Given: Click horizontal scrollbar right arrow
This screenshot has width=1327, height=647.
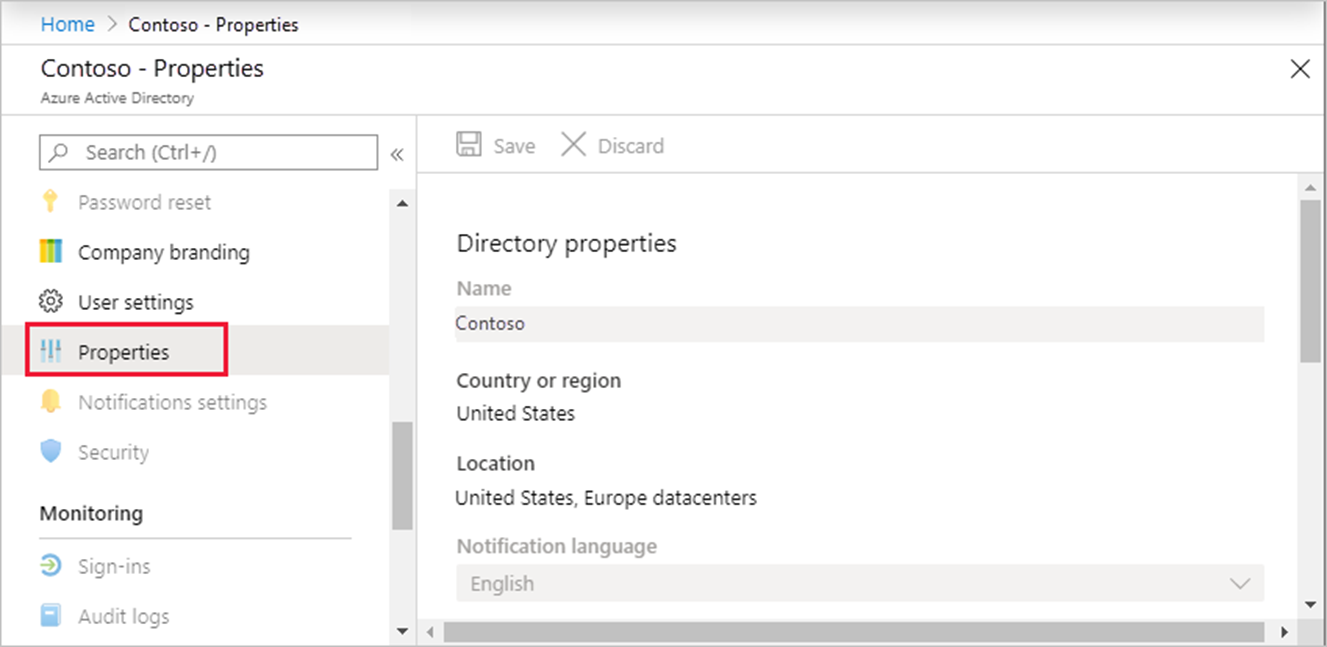Looking at the screenshot, I should click(x=1285, y=632).
